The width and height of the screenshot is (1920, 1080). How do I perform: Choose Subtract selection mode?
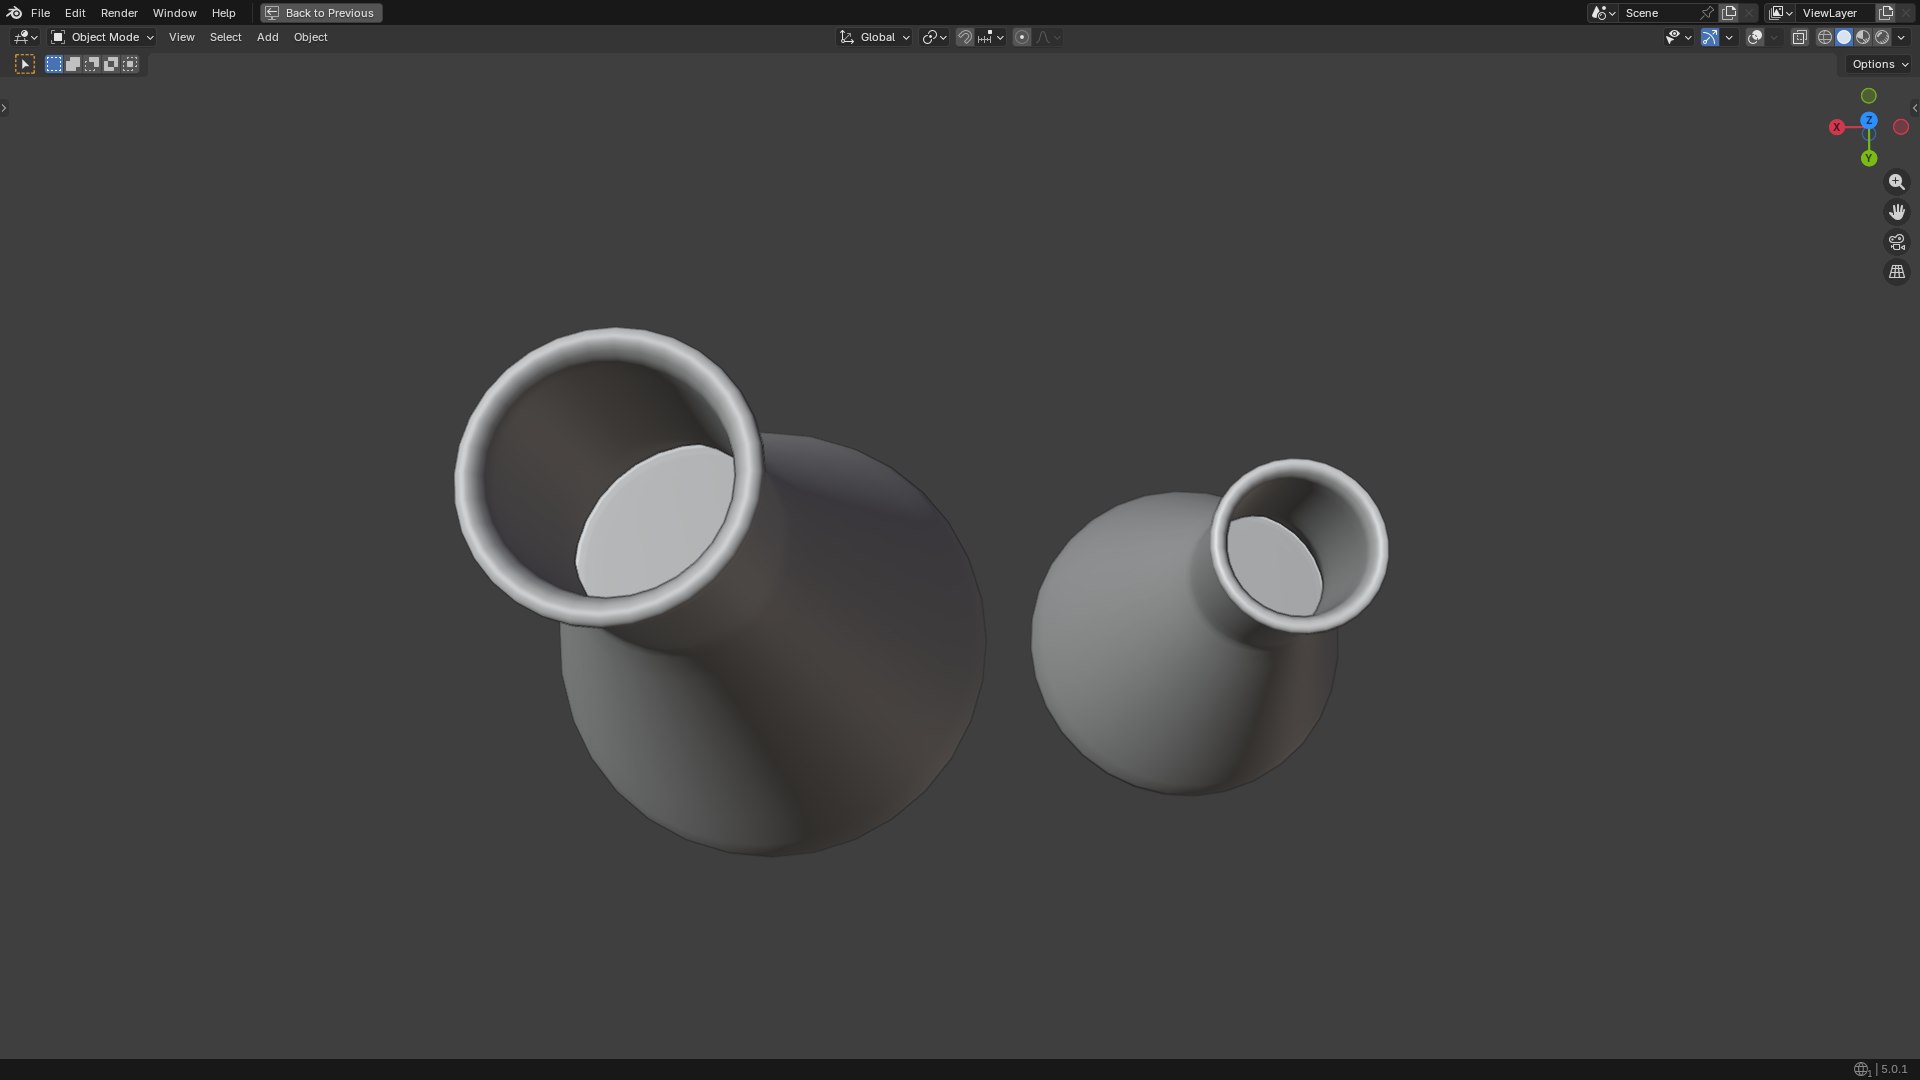[x=92, y=64]
